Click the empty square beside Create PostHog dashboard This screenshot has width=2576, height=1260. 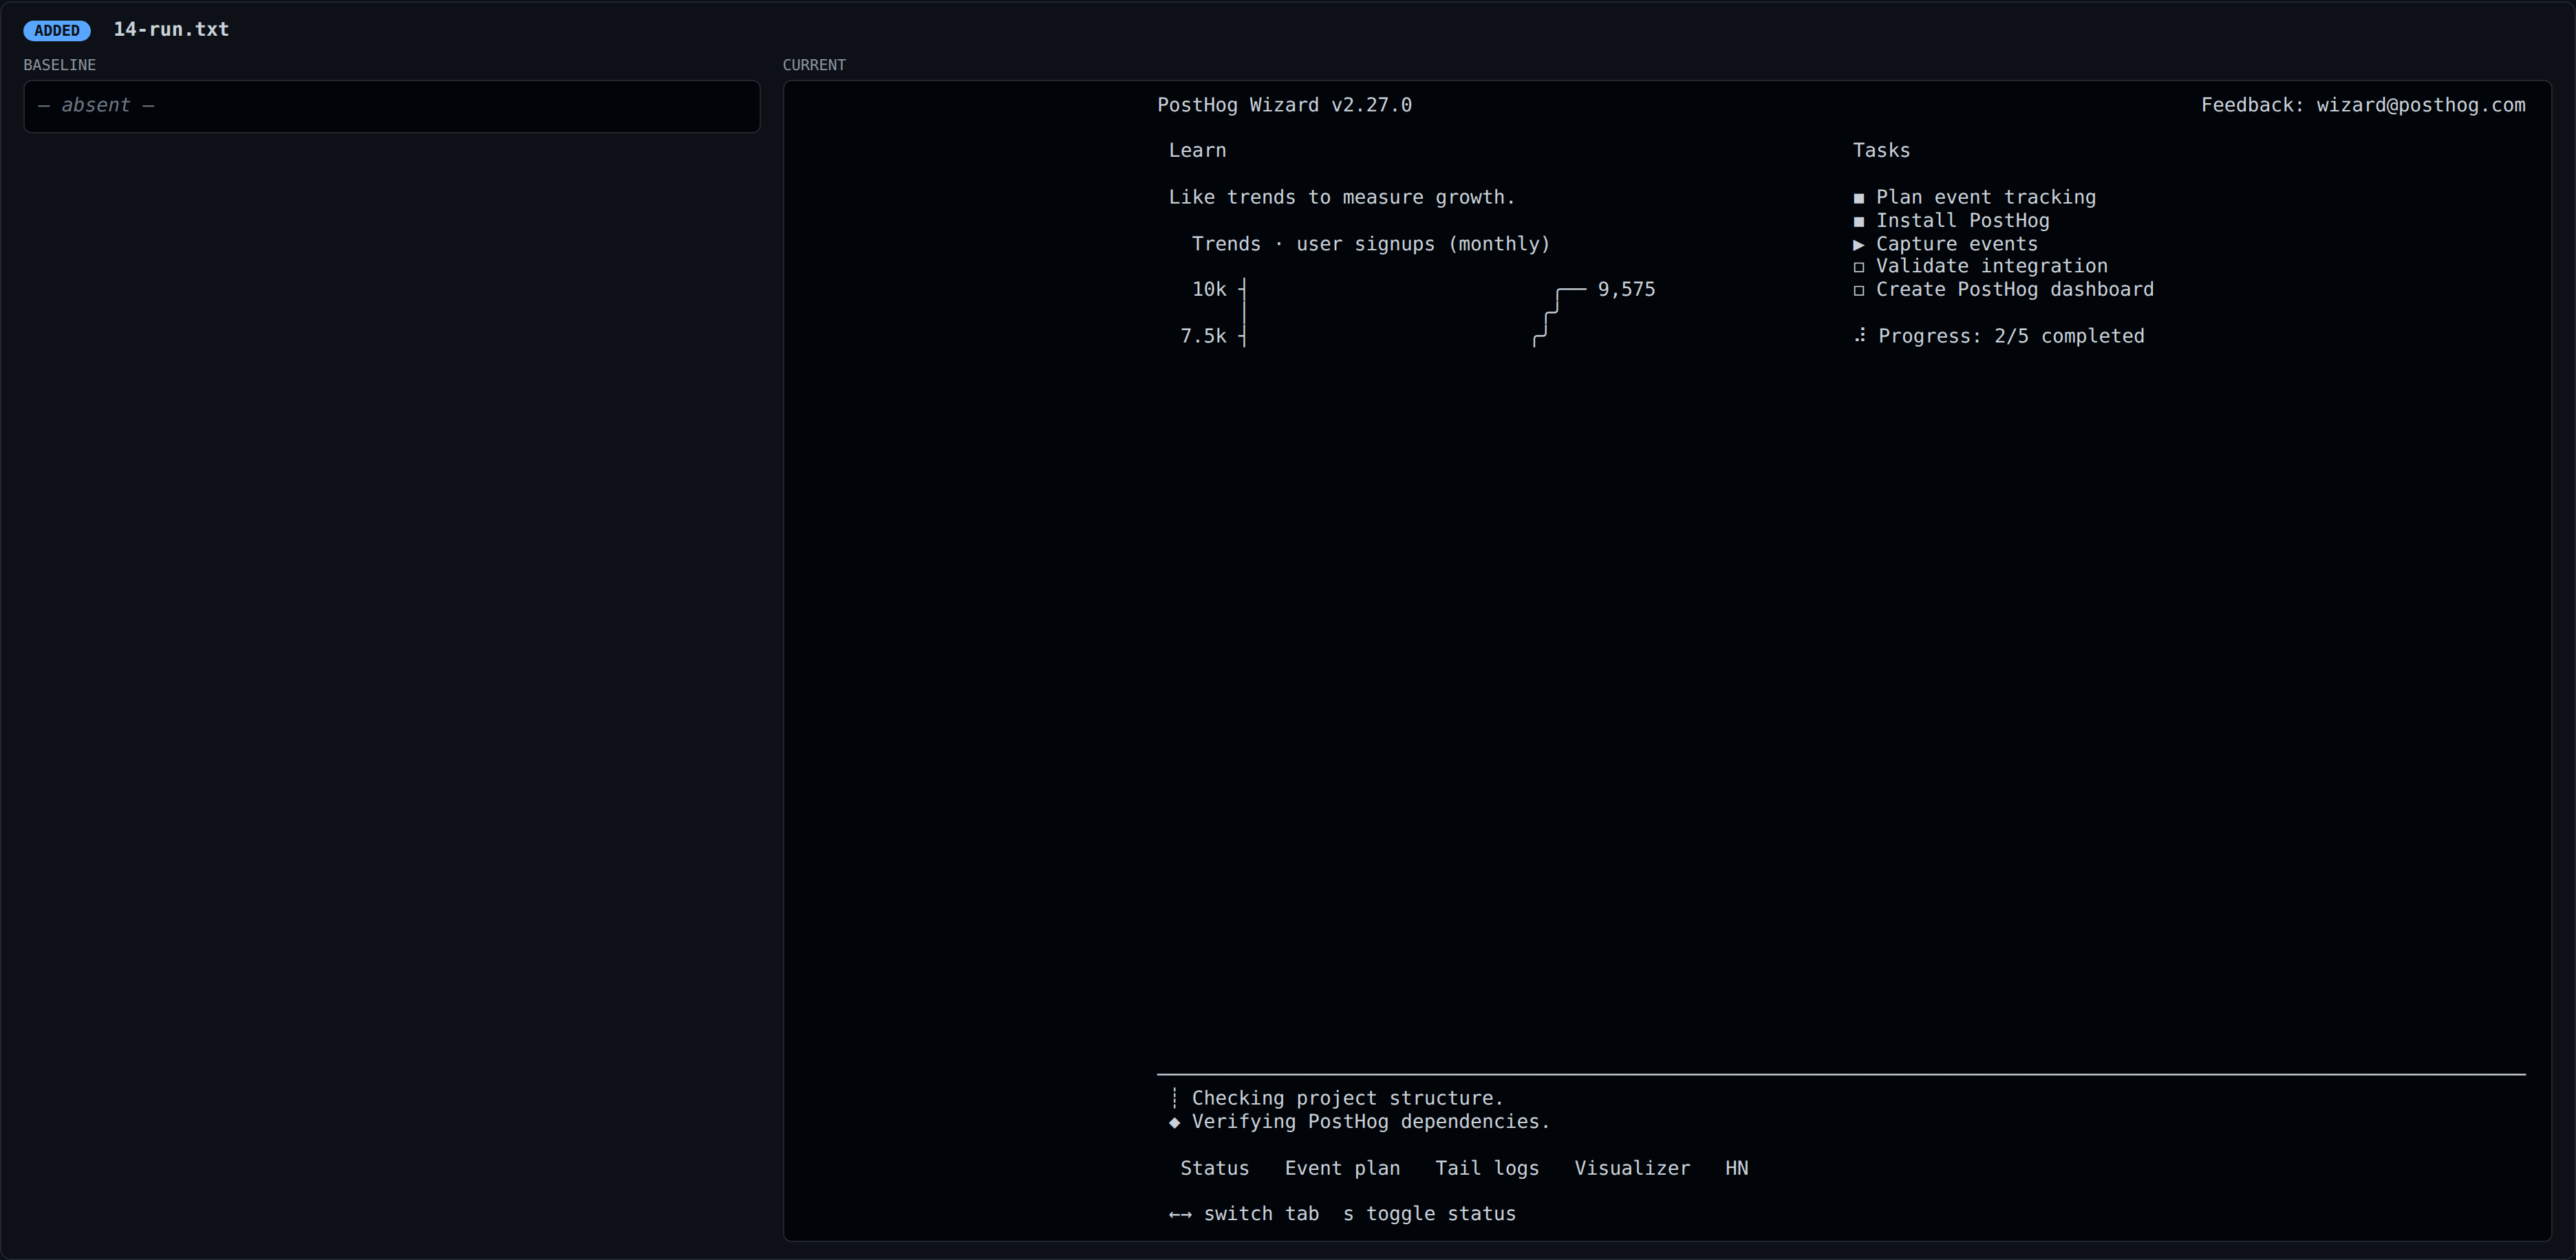[1859, 290]
